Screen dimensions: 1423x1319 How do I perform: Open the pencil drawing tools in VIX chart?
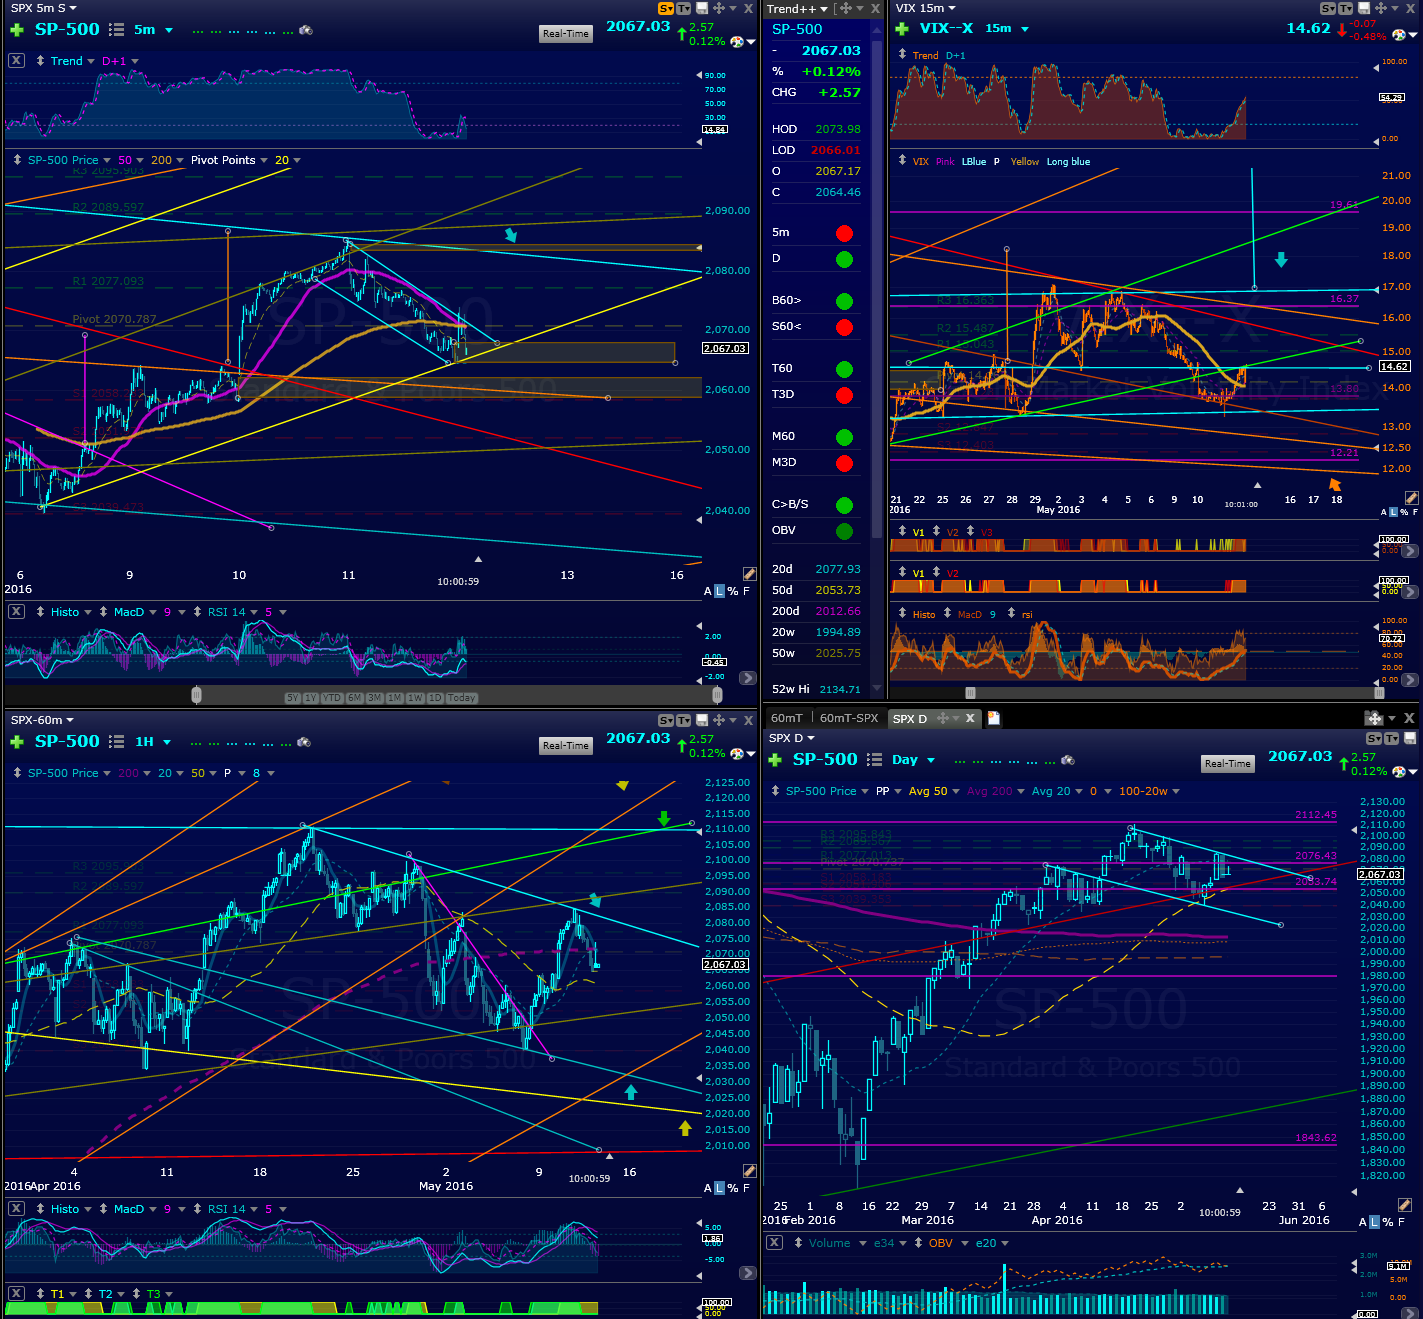[x=1411, y=497]
